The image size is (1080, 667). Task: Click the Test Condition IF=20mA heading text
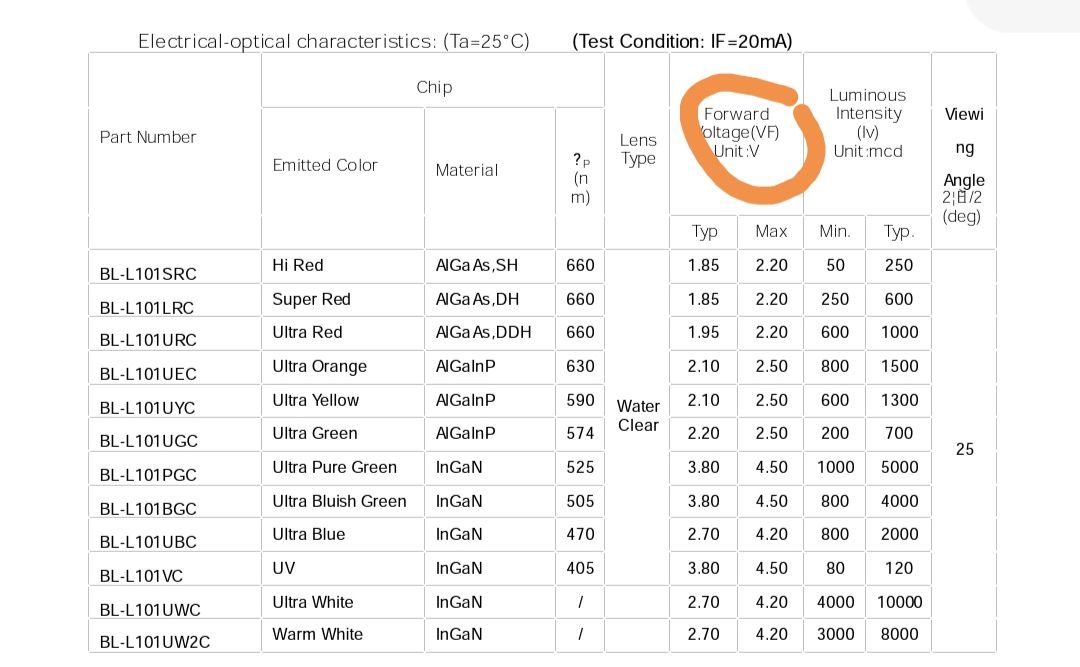click(682, 41)
